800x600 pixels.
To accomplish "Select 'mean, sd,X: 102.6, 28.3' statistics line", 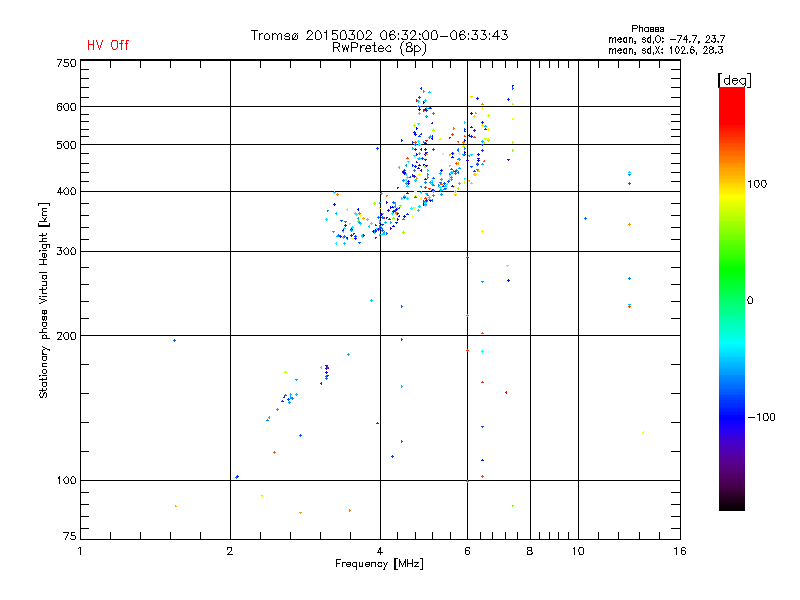I will point(665,51).
